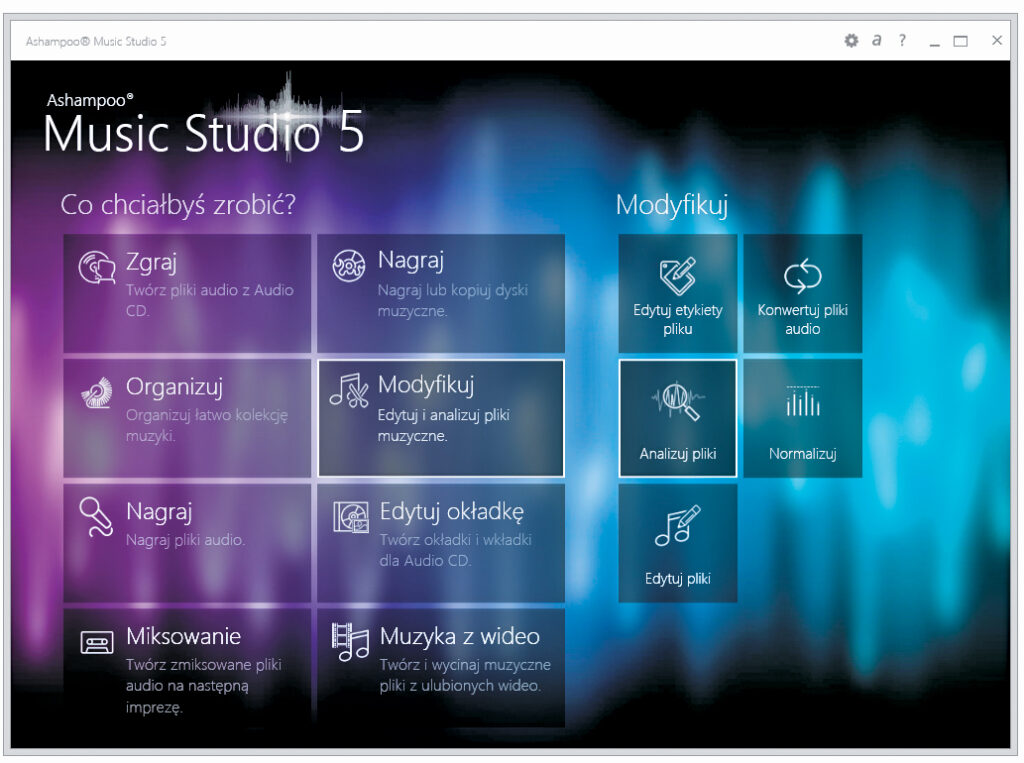
Task: Select the Modyfikuj scissors-note editing icon
Action: 351,390
